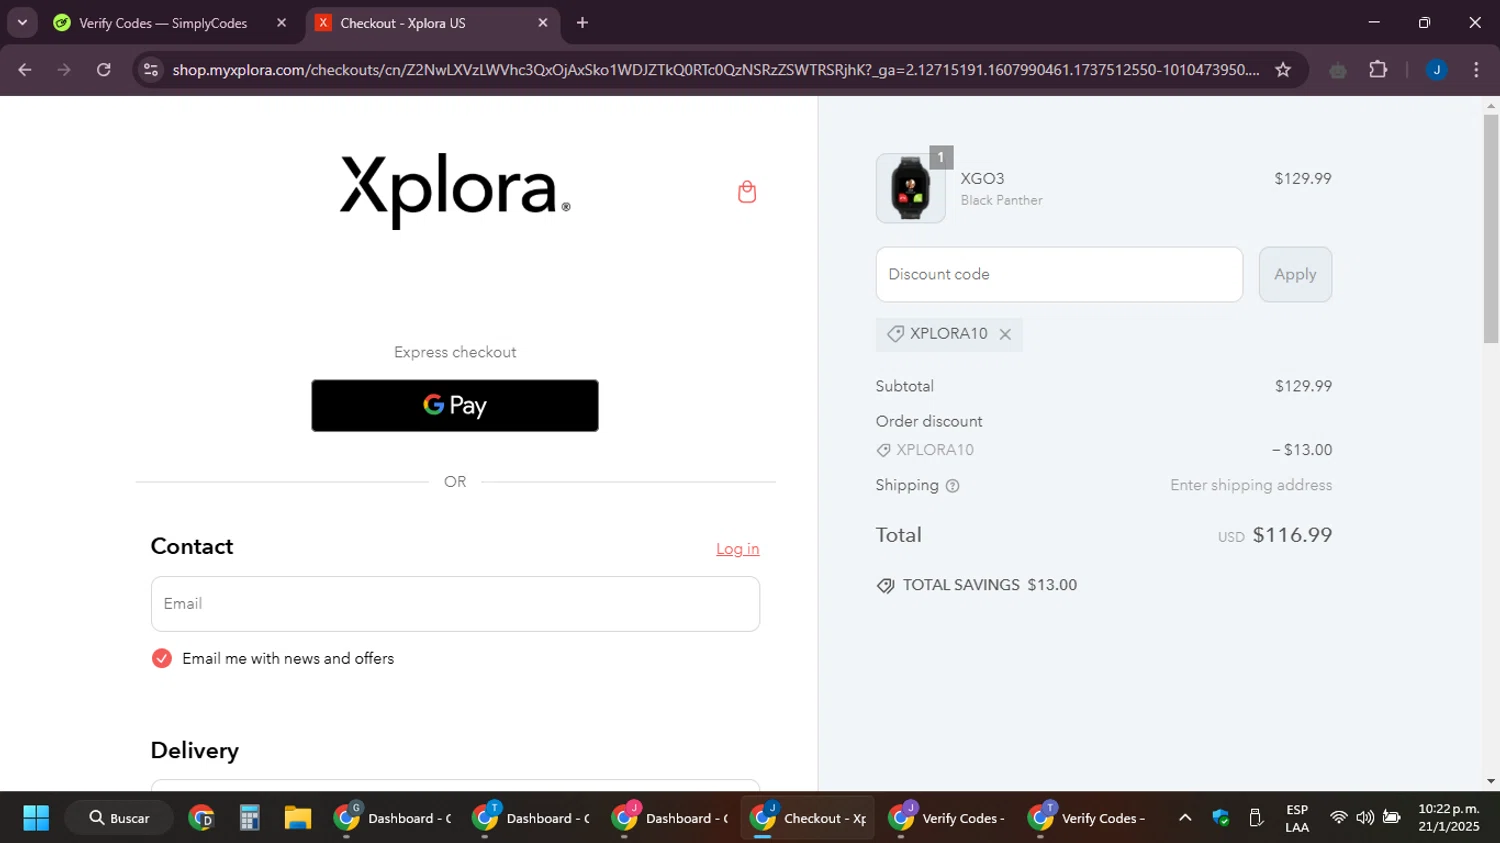Click the Subtotal $129.99 value
Image resolution: width=1500 pixels, height=843 pixels.
(1303, 386)
